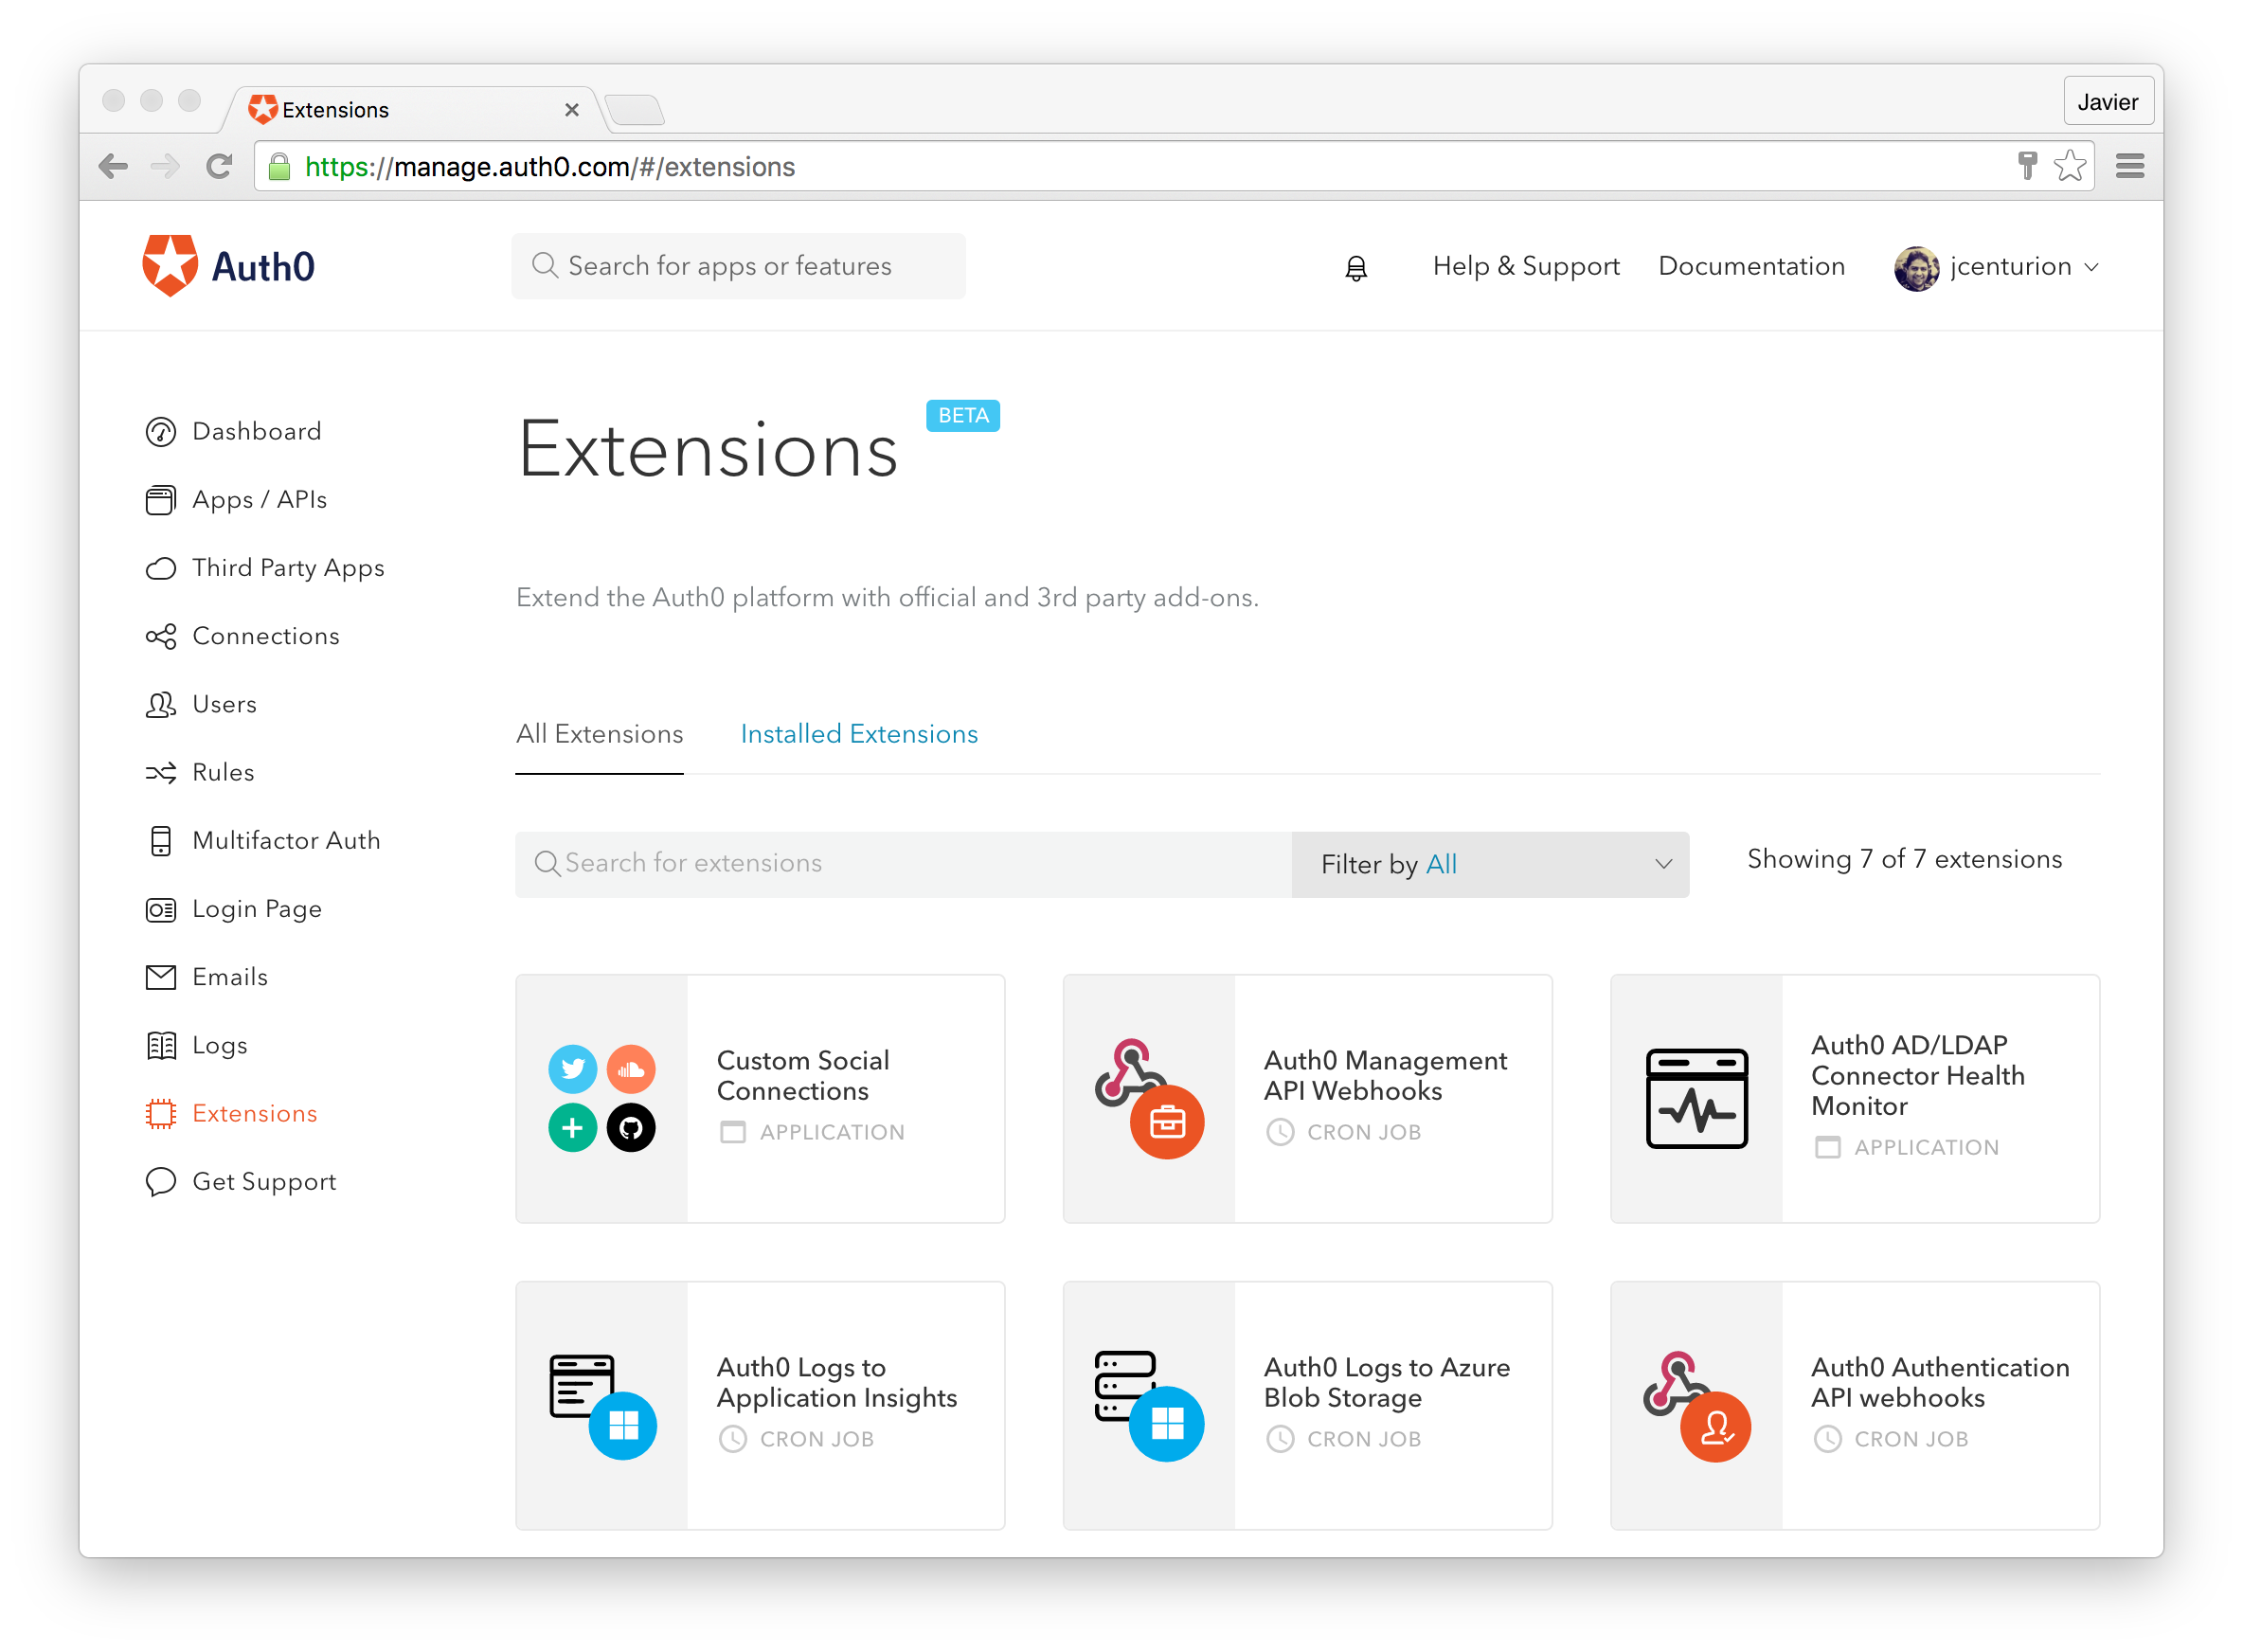Click the Users sidebar icon
The height and width of the screenshot is (1652, 2243).
pyautogui.click(x=160, y=704)
